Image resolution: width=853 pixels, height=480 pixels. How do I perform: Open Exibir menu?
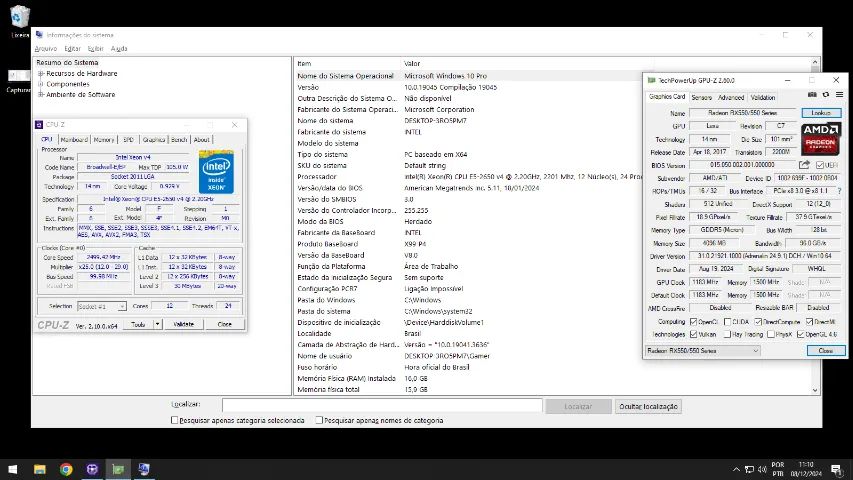tap(96, 48)
